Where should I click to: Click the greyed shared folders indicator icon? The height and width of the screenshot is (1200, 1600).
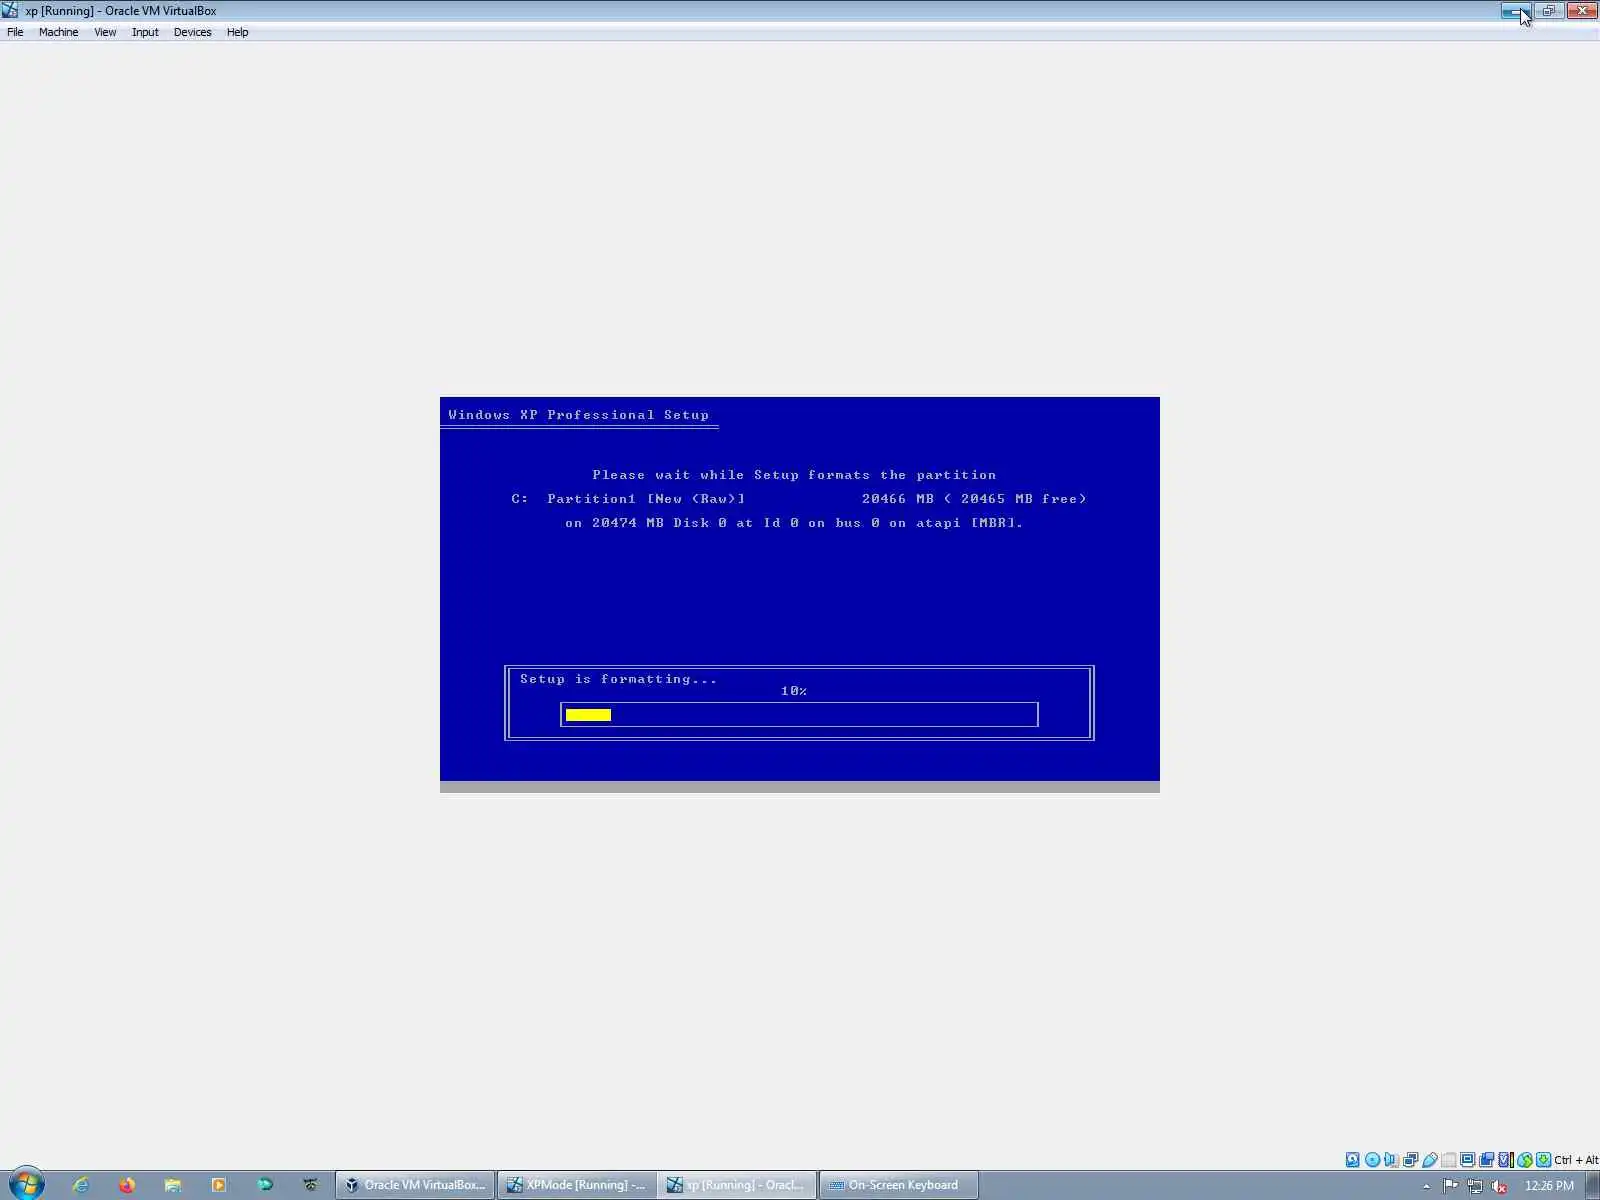click(1448, 1160)
